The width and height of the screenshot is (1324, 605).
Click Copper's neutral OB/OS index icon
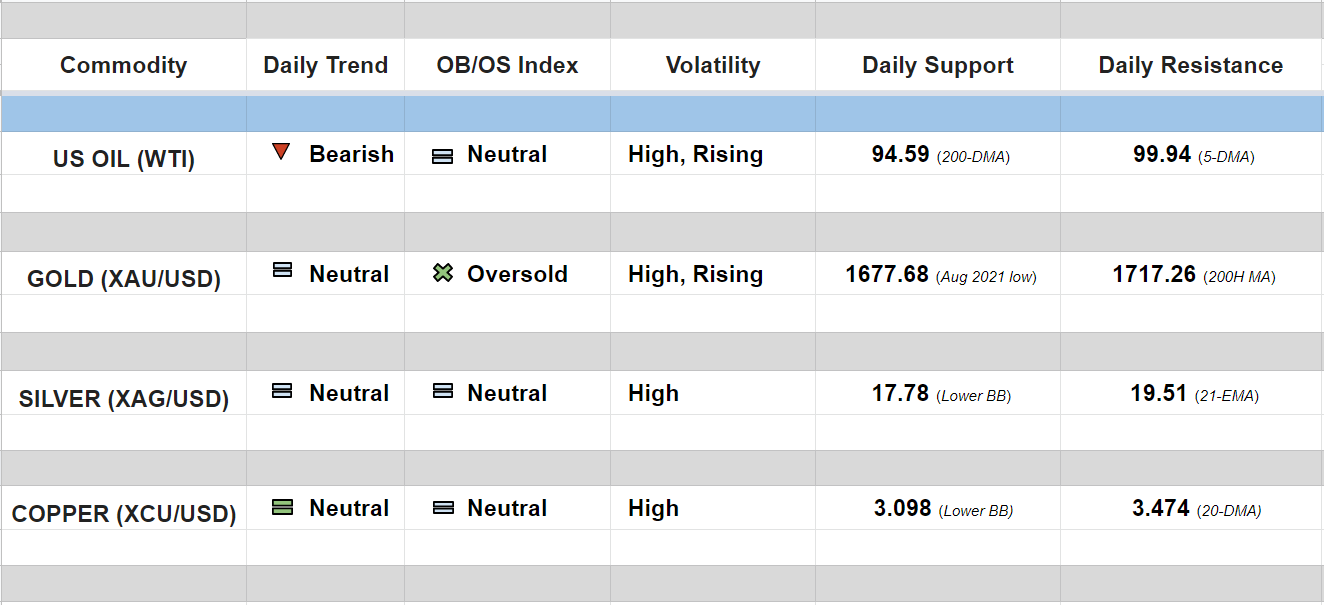(x=442, y=508)
